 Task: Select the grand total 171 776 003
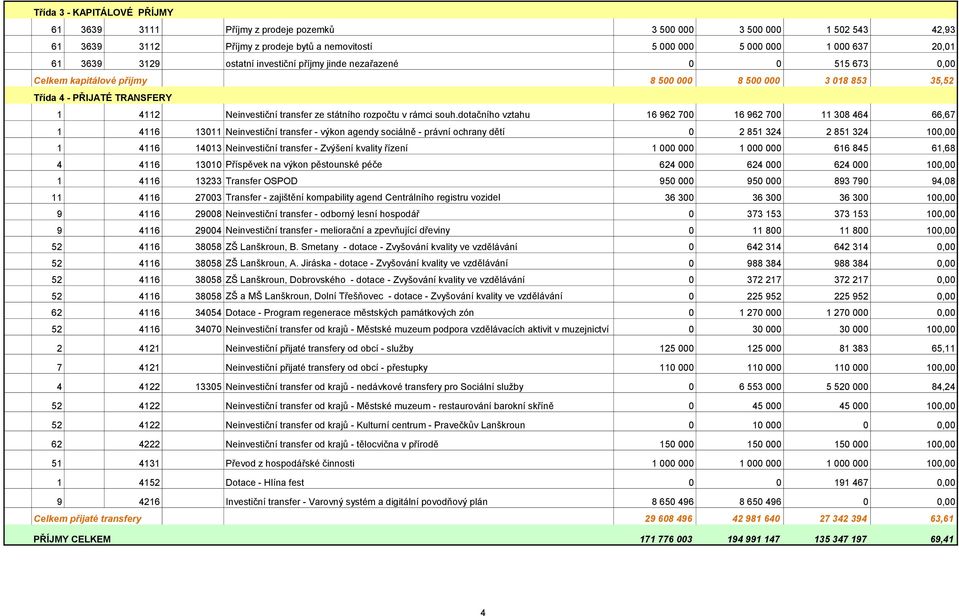coord(666,540)
